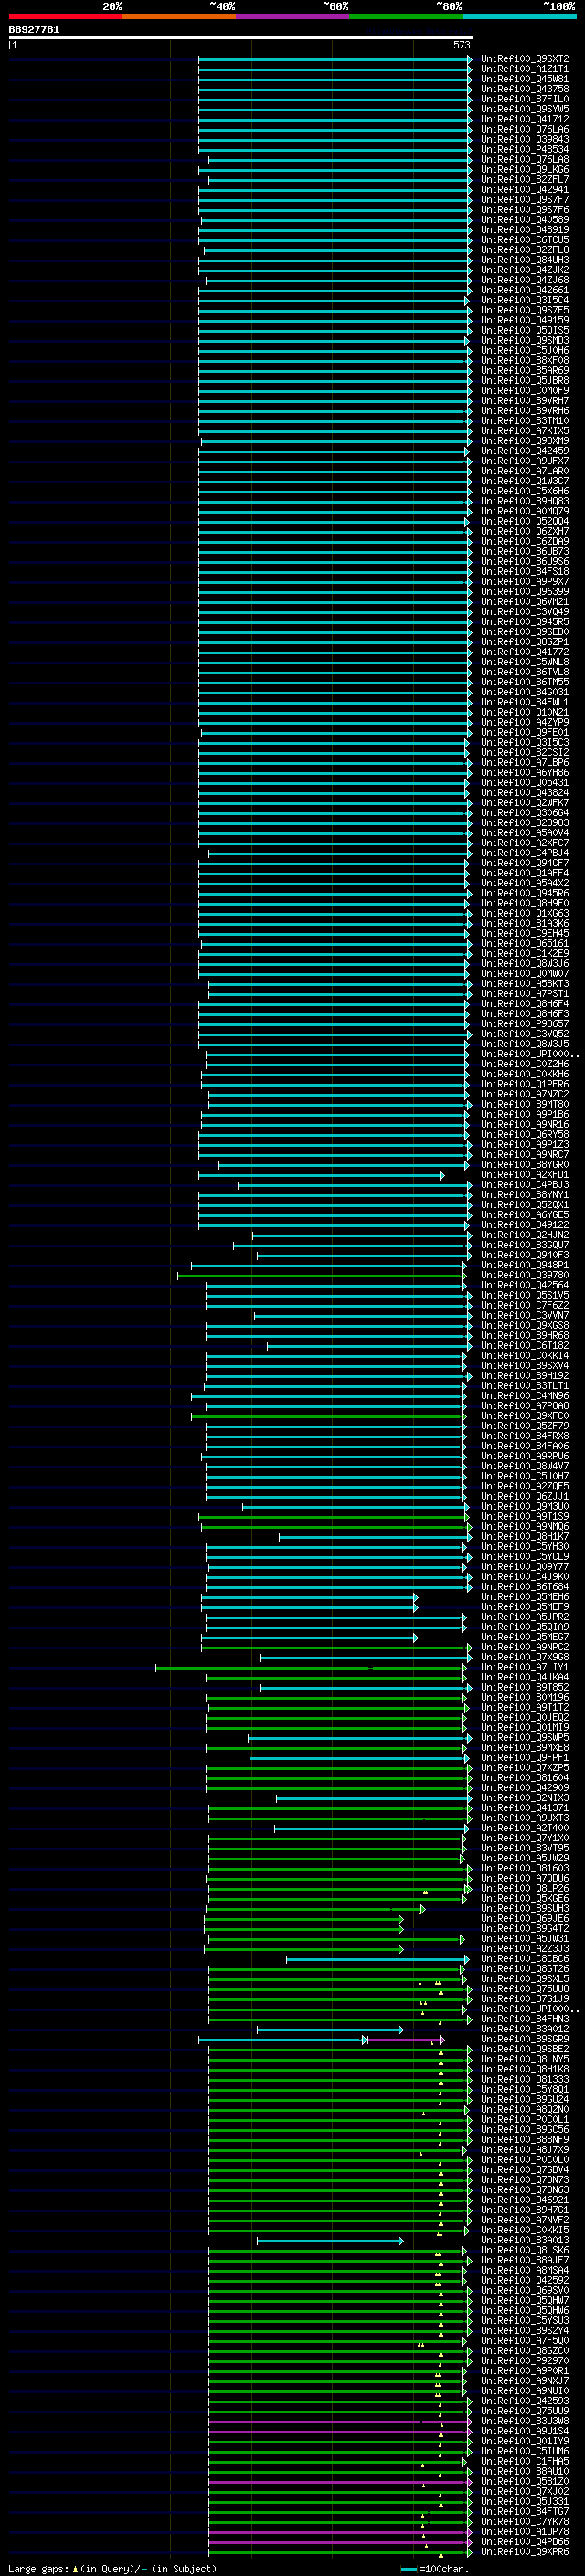Select the UniRef100_B9MT80 hit label

pos(525,1104)
